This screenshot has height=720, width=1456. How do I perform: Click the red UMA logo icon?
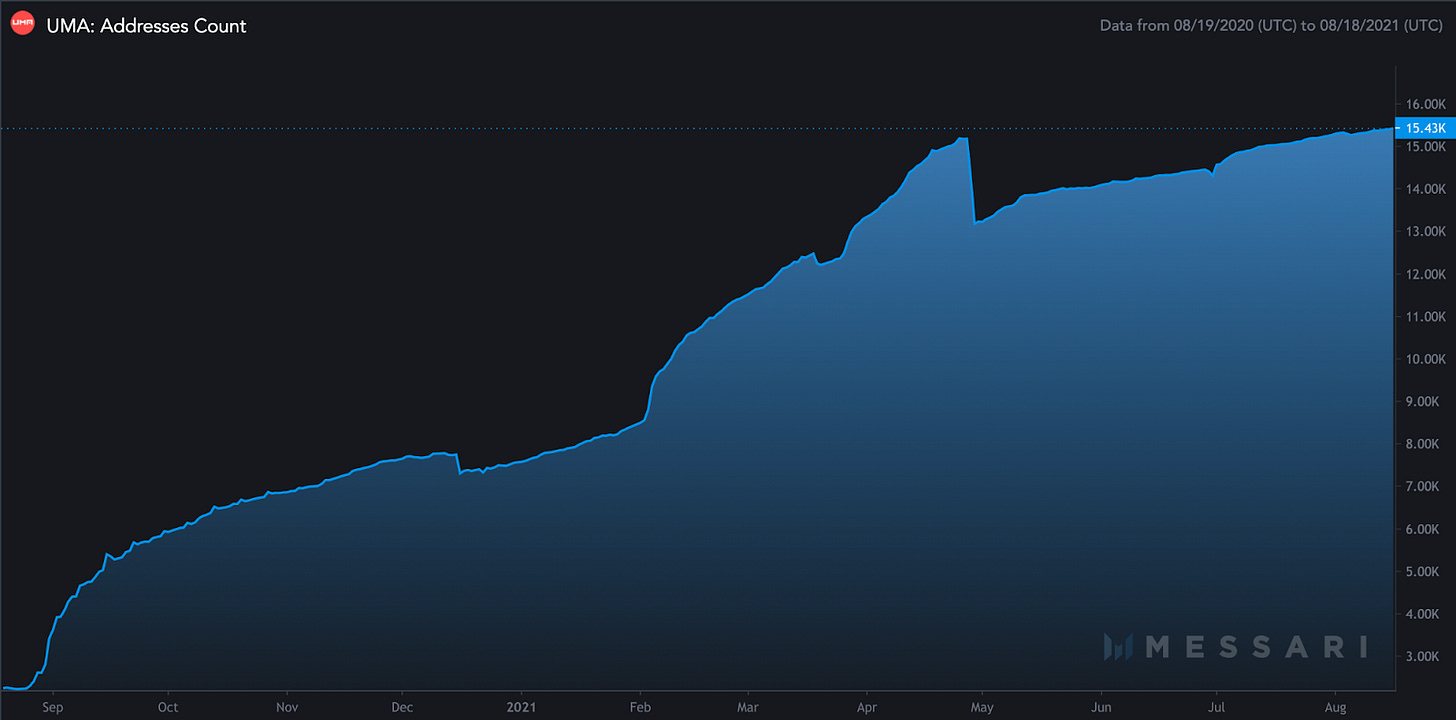22,25
